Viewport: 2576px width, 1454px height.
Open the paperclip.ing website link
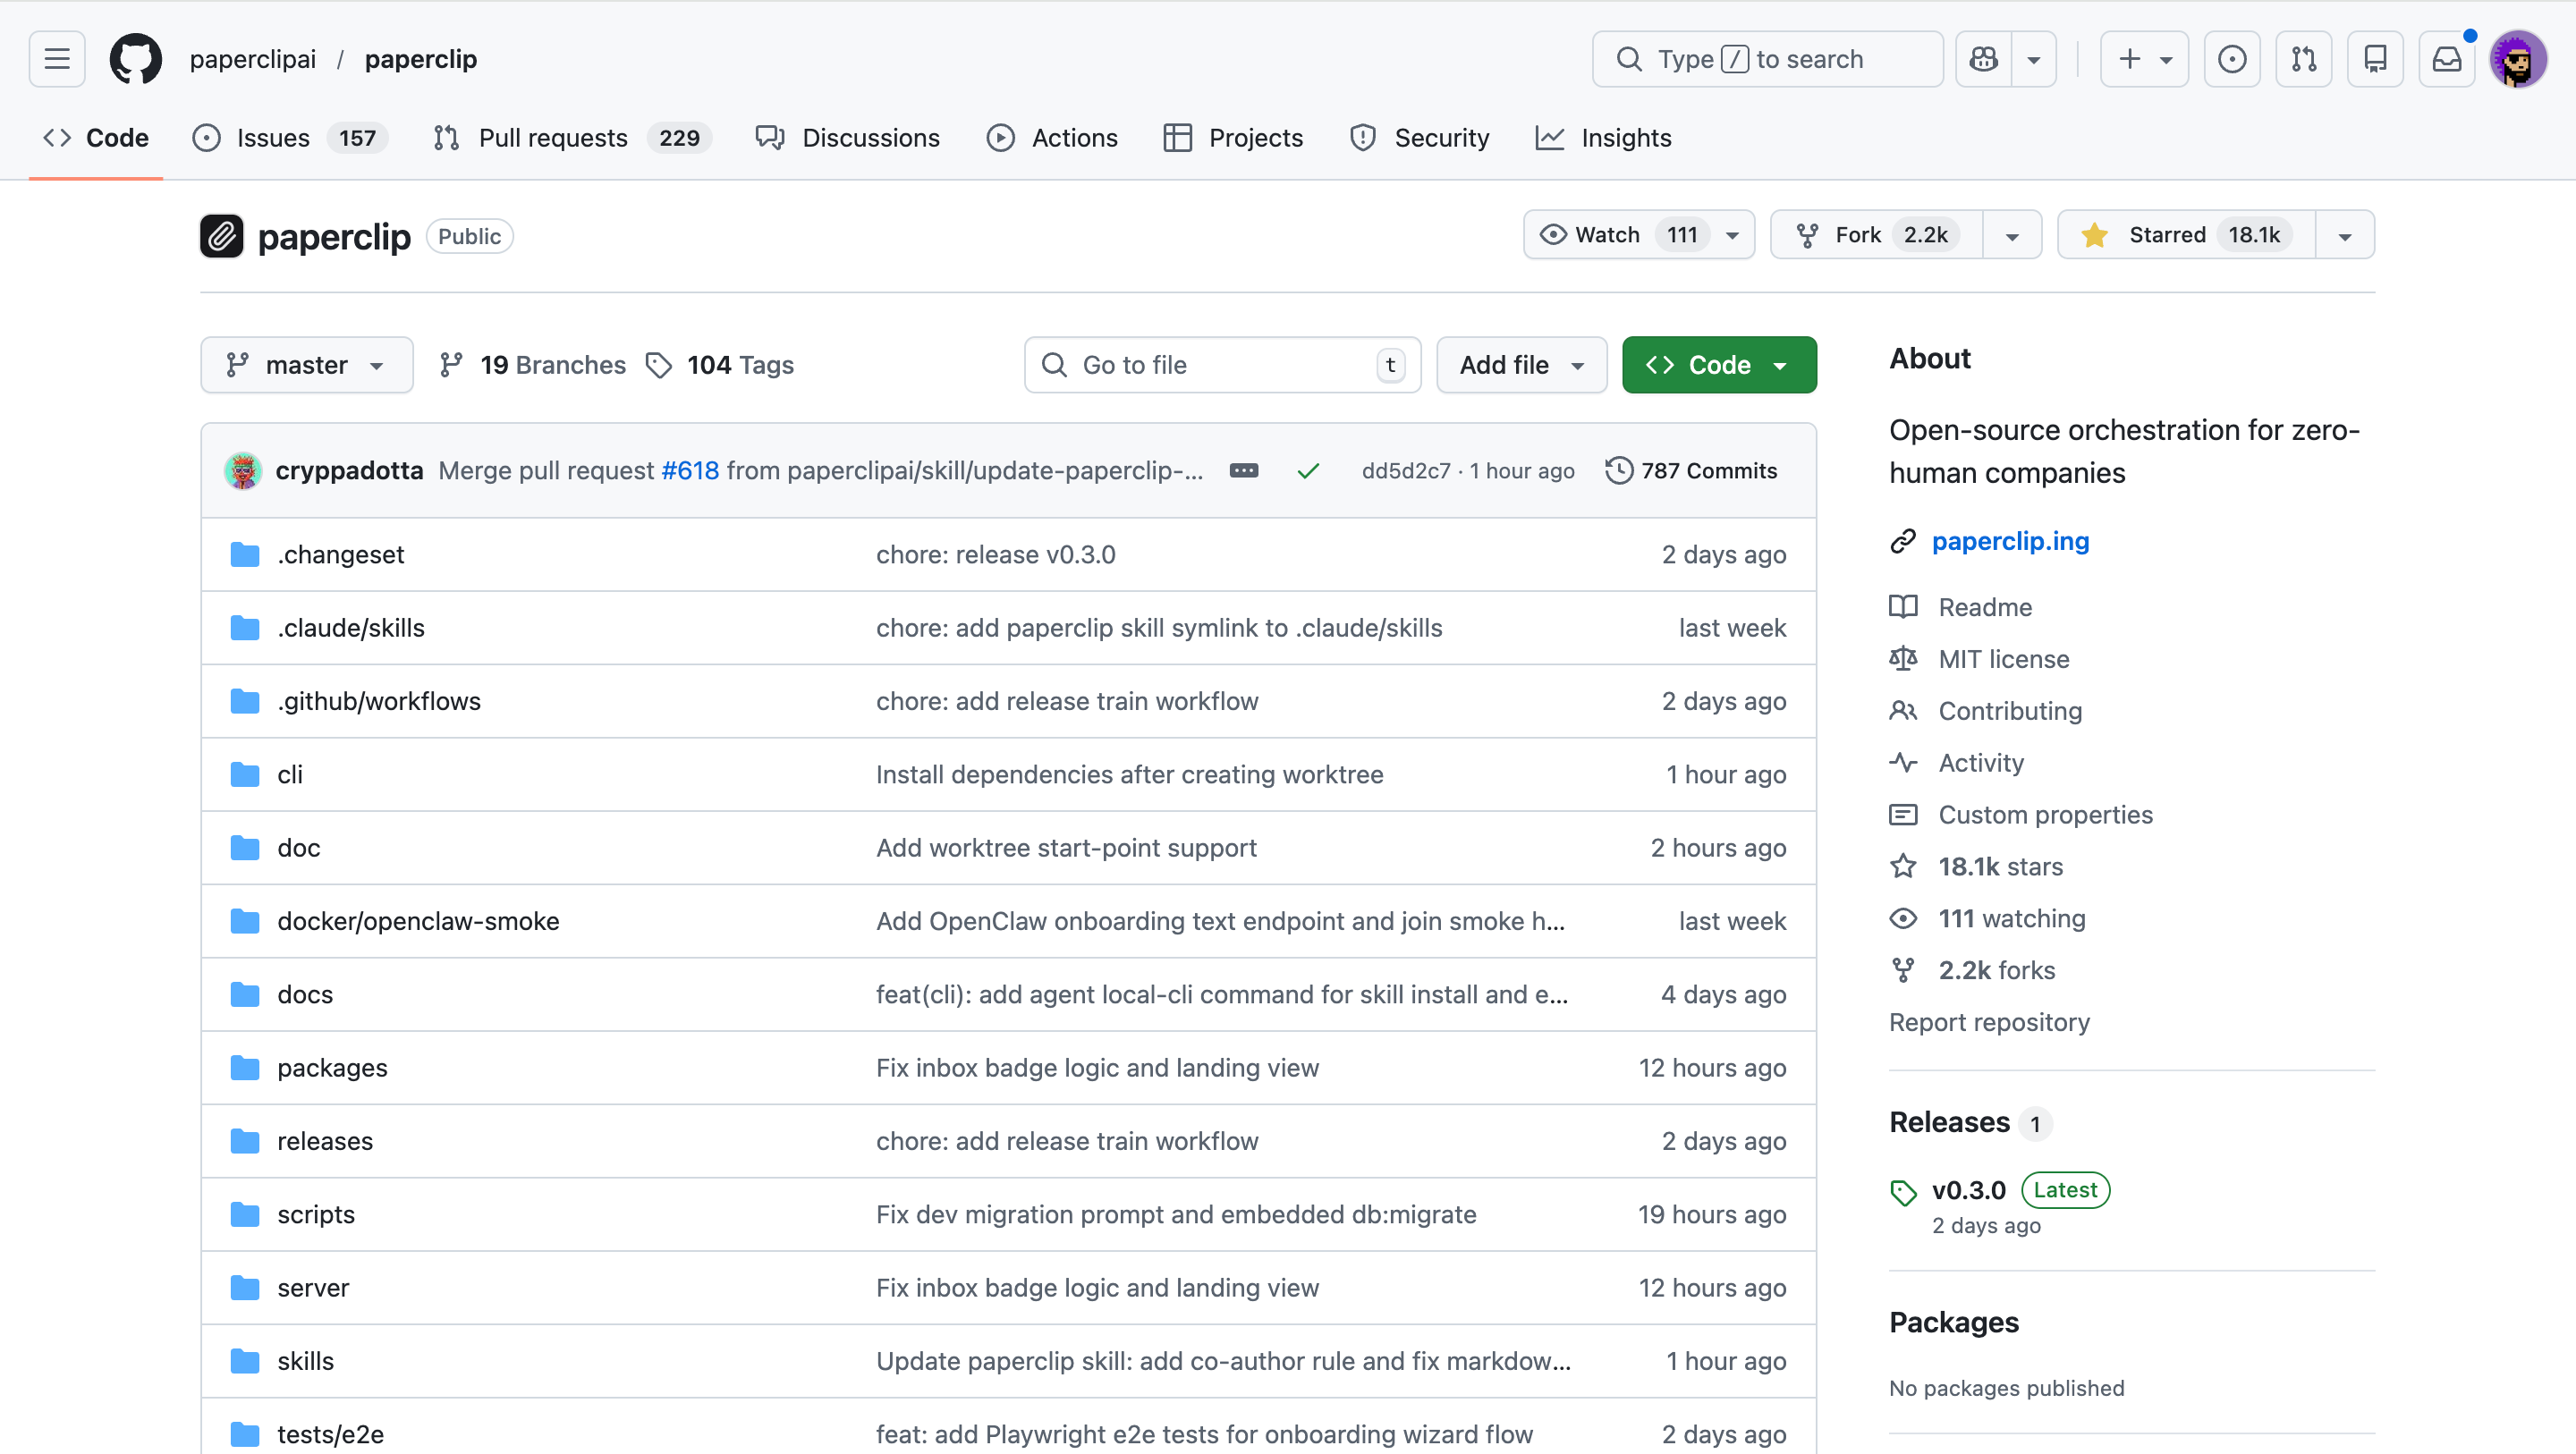click(x=2009, y=541)
